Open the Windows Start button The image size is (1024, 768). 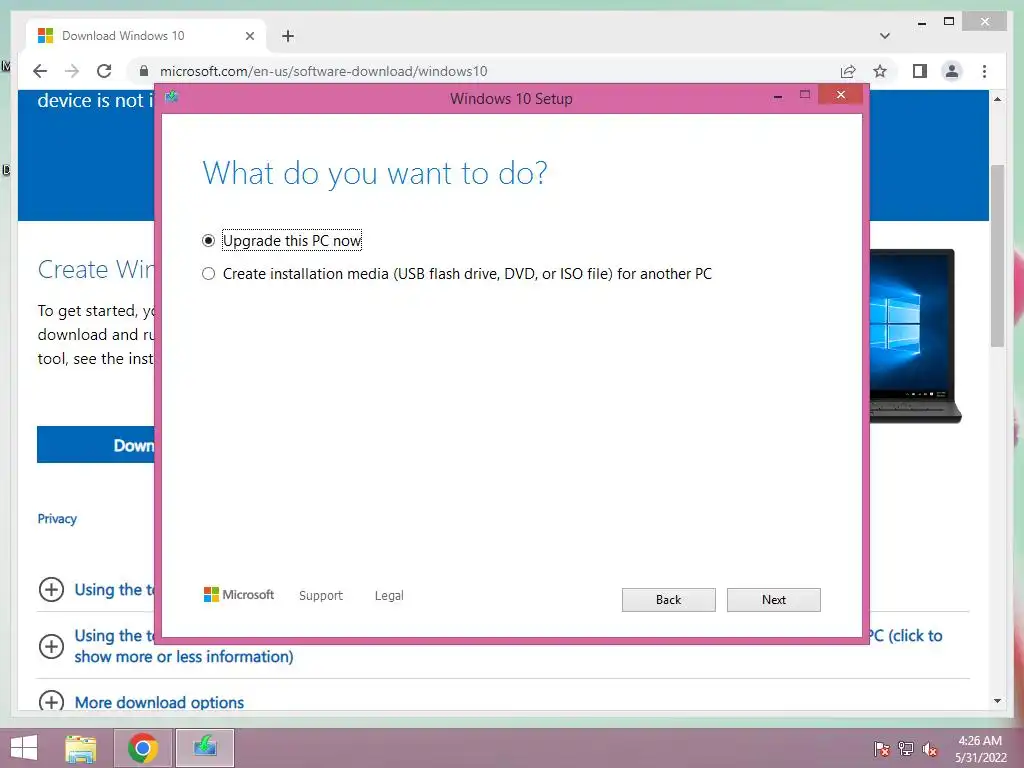tap(24, 747)
